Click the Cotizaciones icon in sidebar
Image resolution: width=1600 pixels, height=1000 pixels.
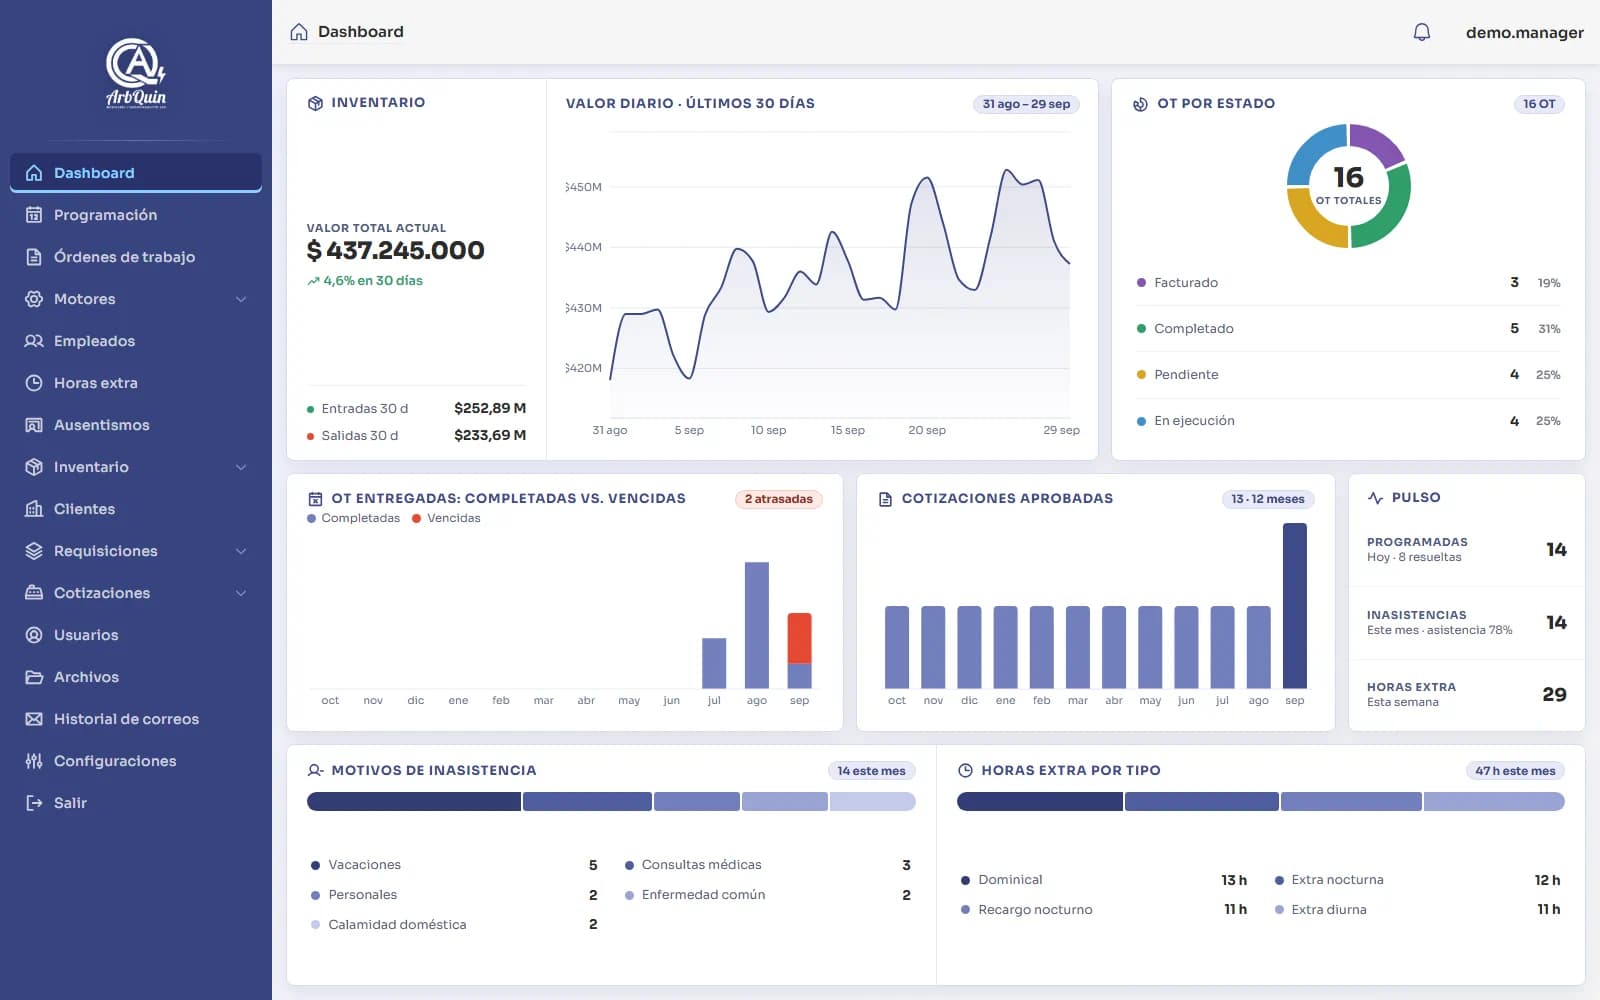[34, 593]
